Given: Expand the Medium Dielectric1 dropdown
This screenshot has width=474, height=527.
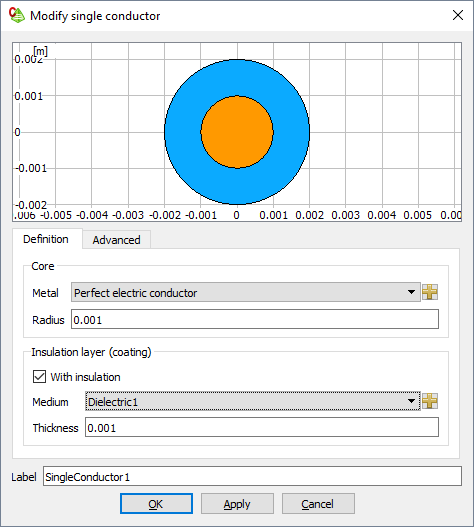Looking at the screenshot, I should 252,401.
